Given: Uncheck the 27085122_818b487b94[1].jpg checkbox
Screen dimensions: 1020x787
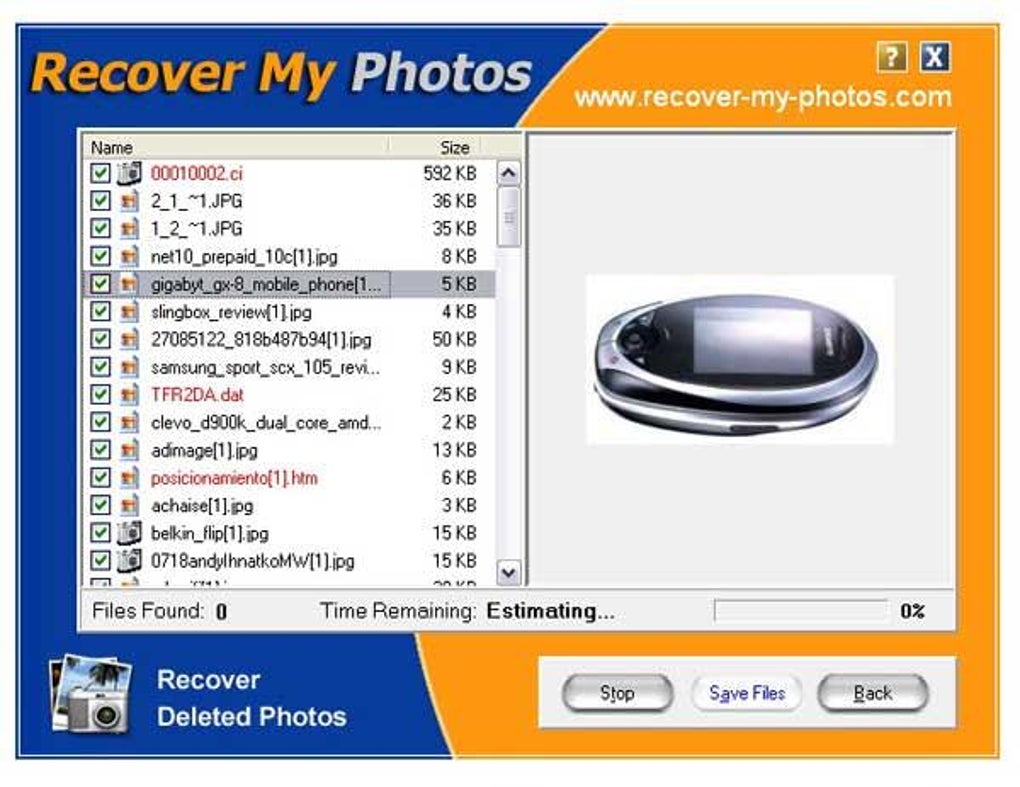Looking at the screenshot, I should click(100, 339).
